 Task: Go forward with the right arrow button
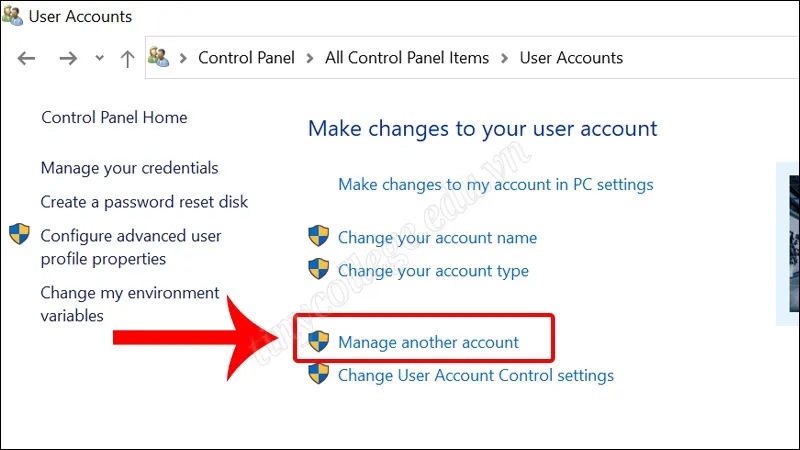click(68, 58)
